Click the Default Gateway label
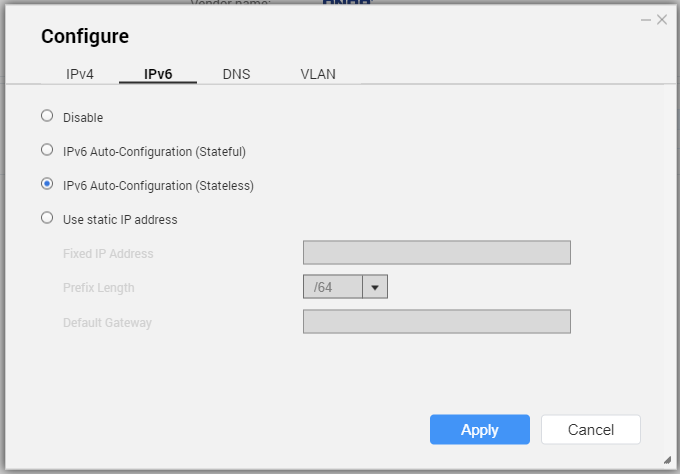Screen dimensions: 680x474 pyautogui.click(x=107, y=322)
